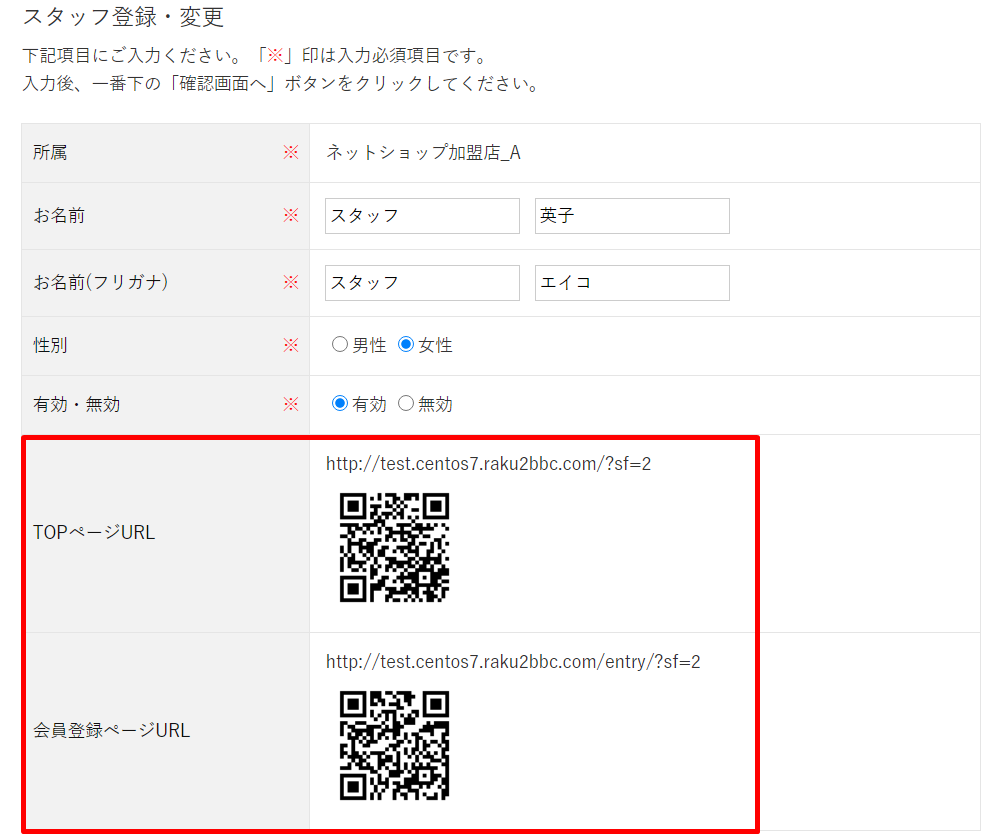Click the furigana field containing エイコ
The image size is (1004, 840).
(x=632, y=283)
